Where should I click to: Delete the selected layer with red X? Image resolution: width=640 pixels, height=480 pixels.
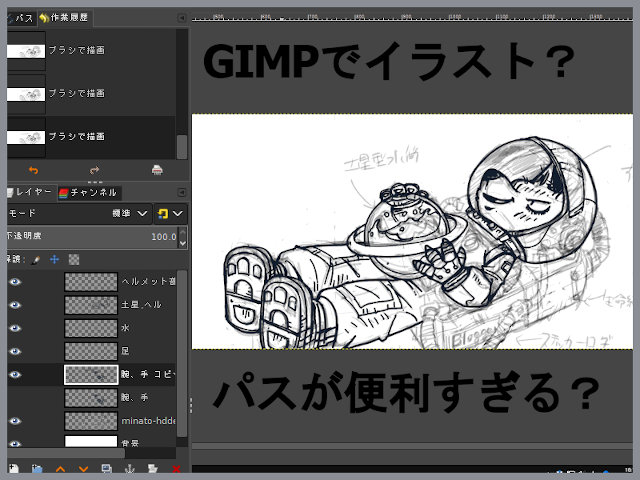coord(176,469)
